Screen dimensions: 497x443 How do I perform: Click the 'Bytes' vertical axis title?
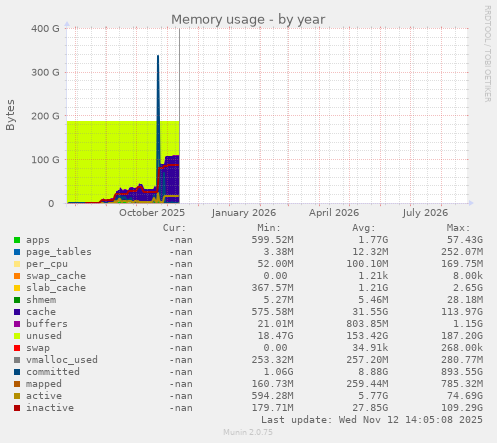(10, 115)
